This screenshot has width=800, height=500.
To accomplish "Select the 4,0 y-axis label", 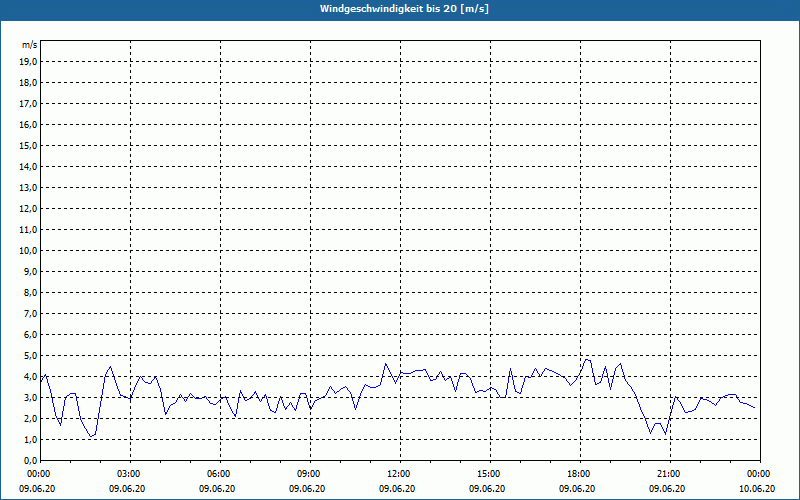I will click(30, 377).
